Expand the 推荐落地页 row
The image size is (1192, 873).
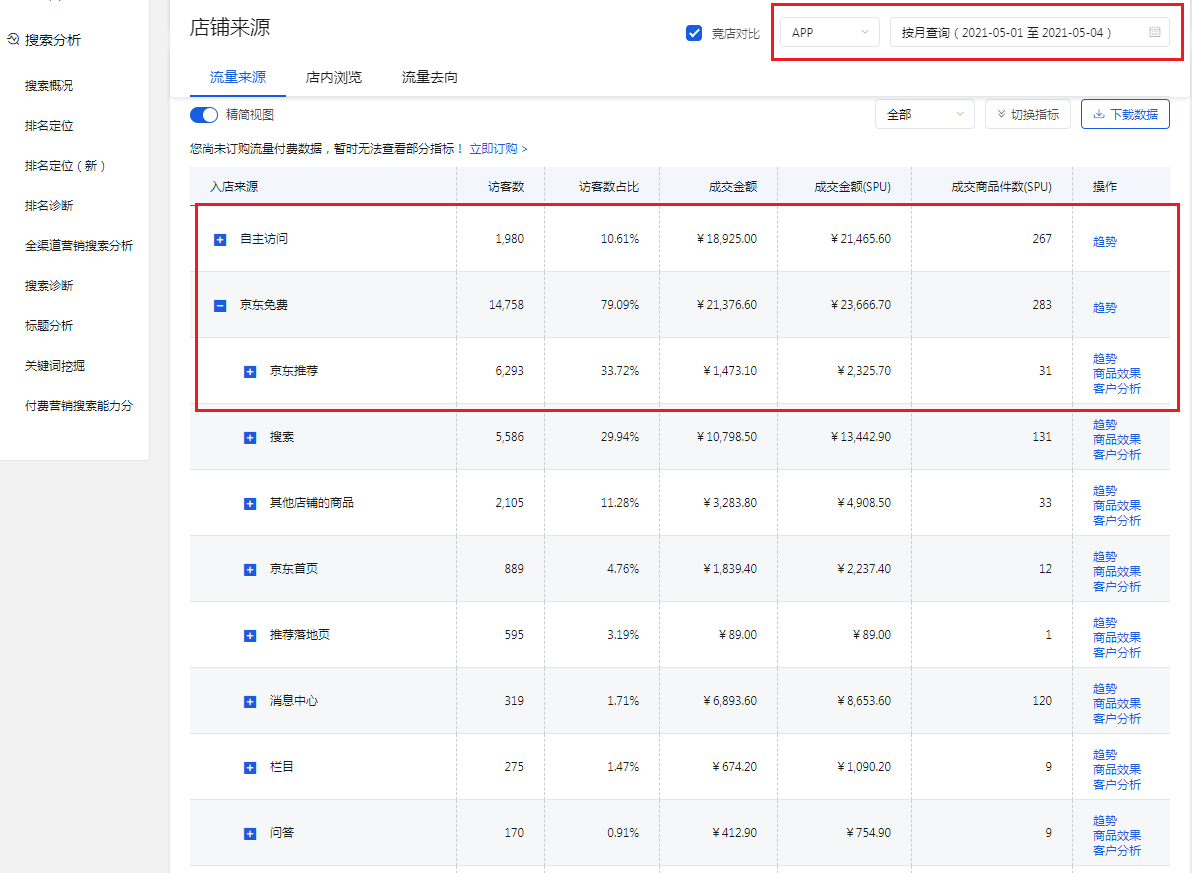[249, 636]
